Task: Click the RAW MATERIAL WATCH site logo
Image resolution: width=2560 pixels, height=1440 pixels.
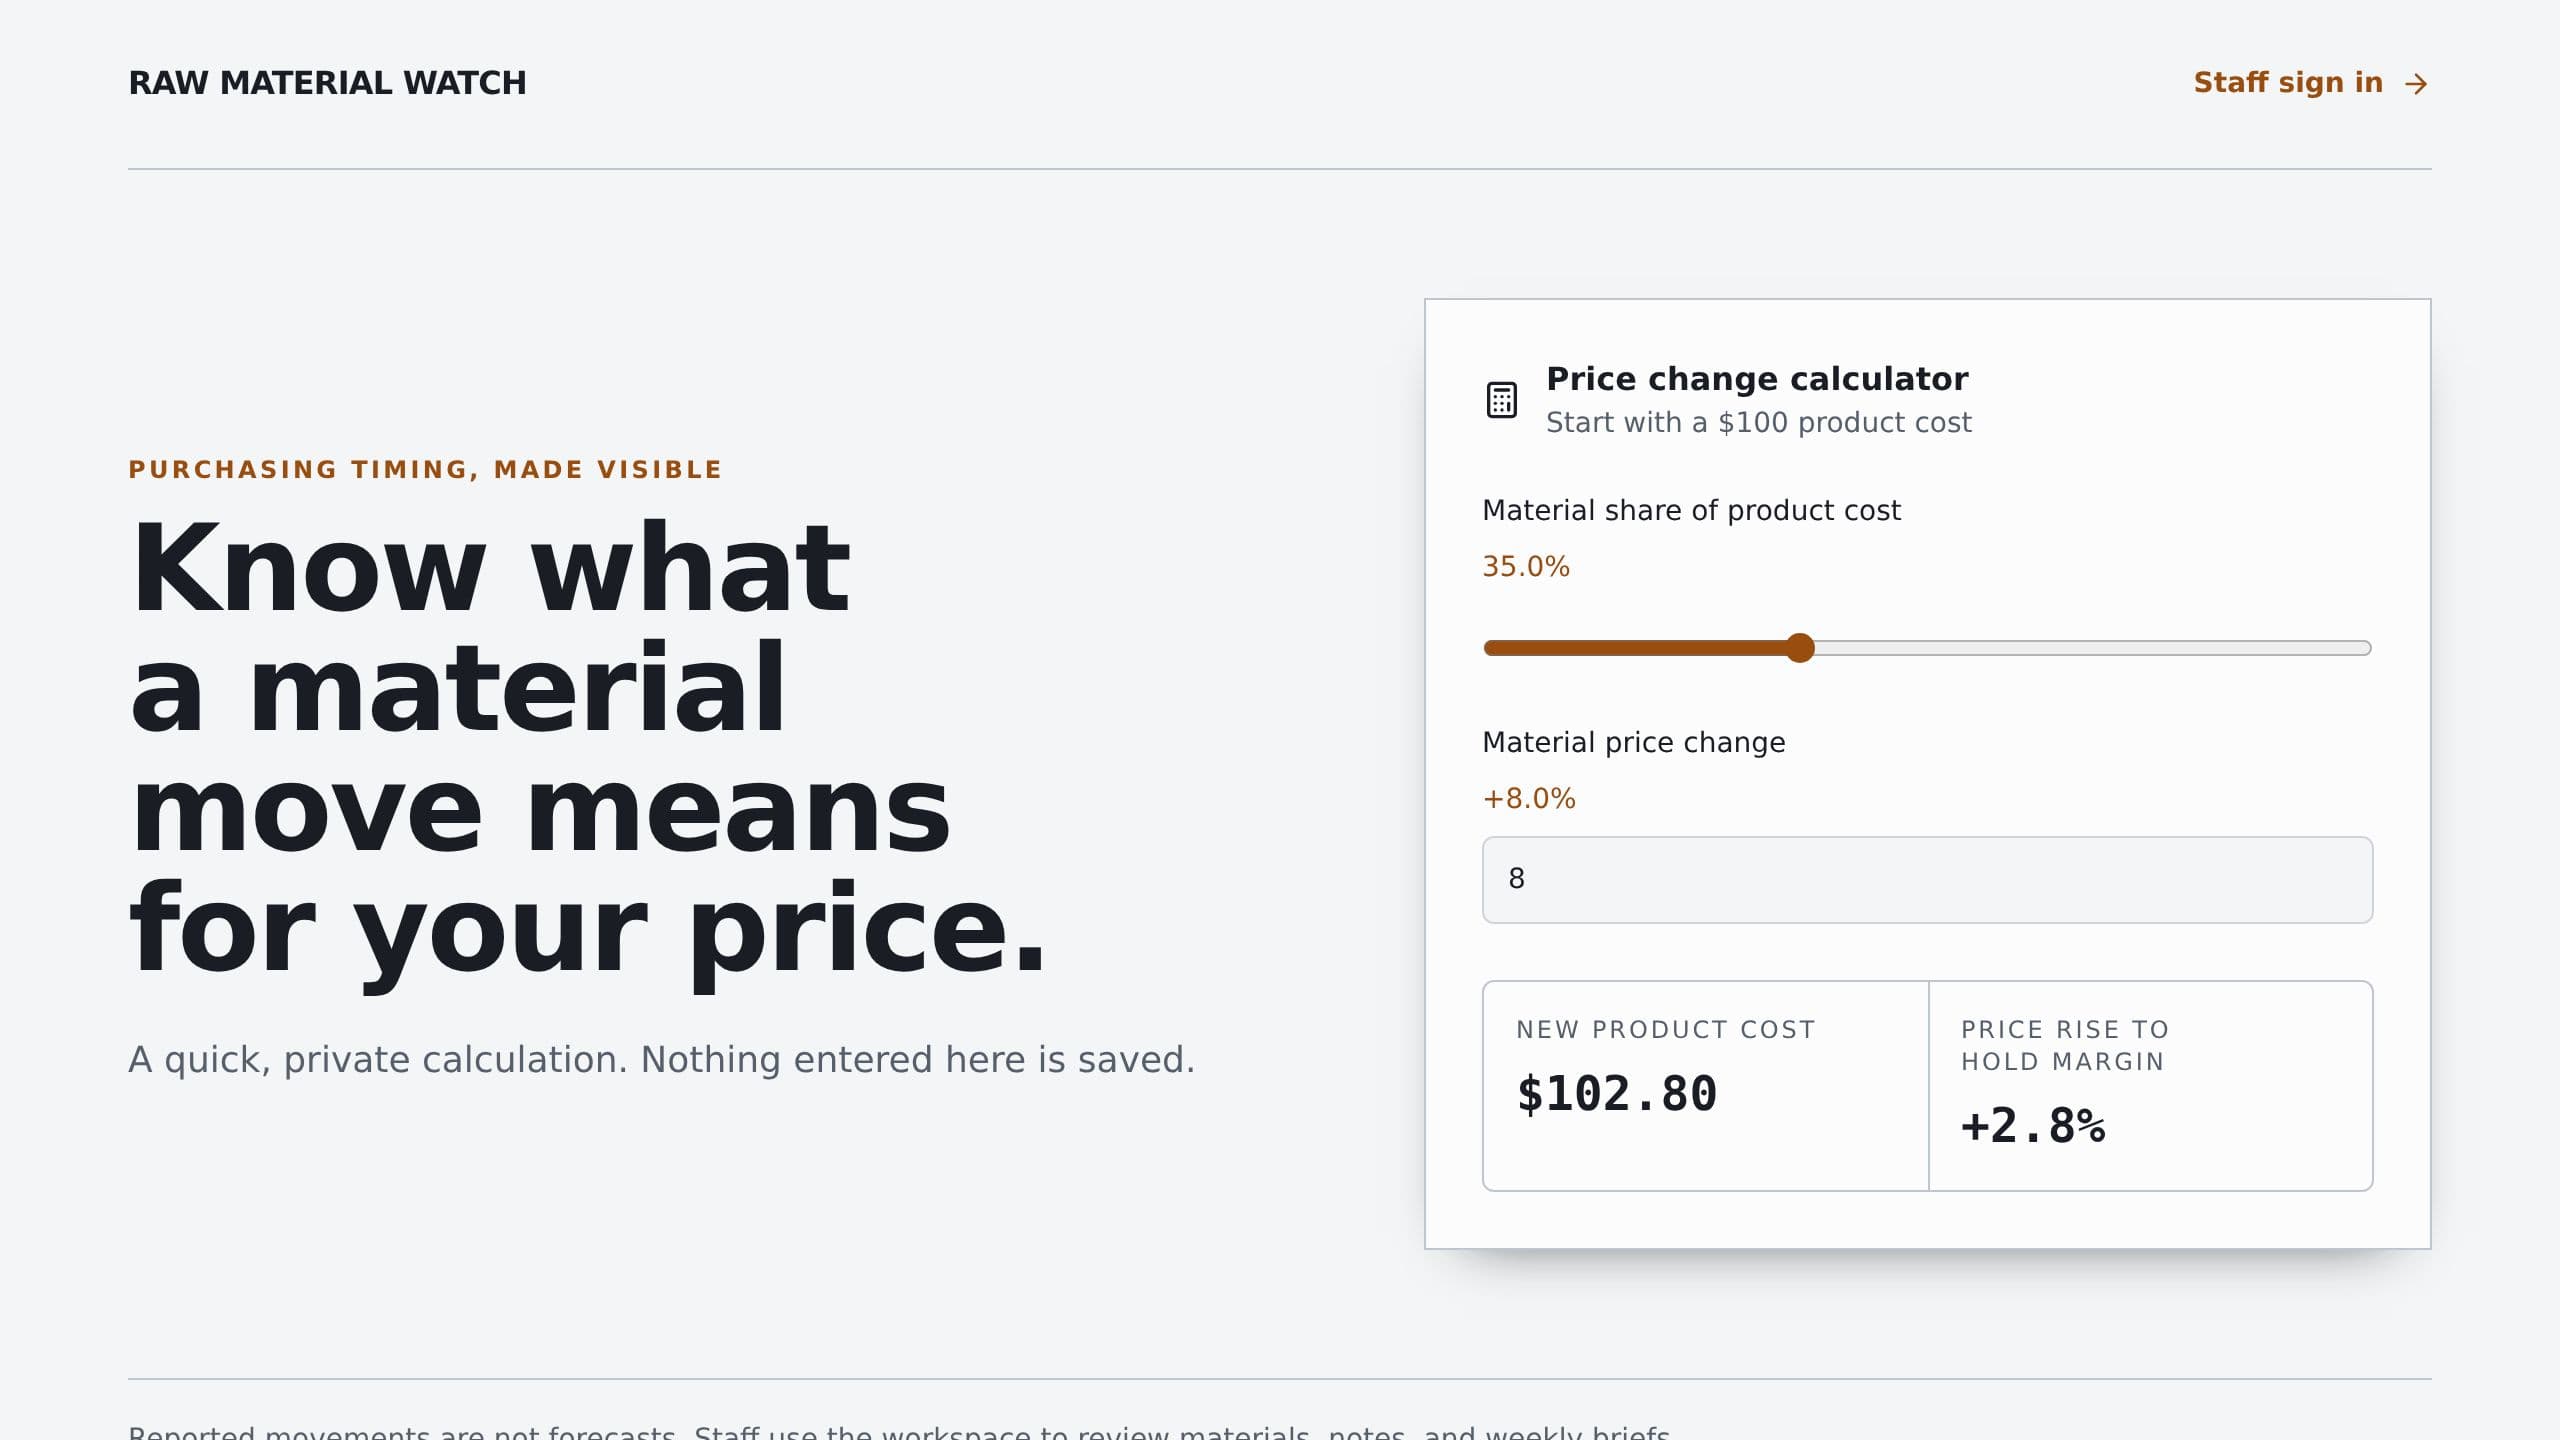Action: (x=327, y=83)
